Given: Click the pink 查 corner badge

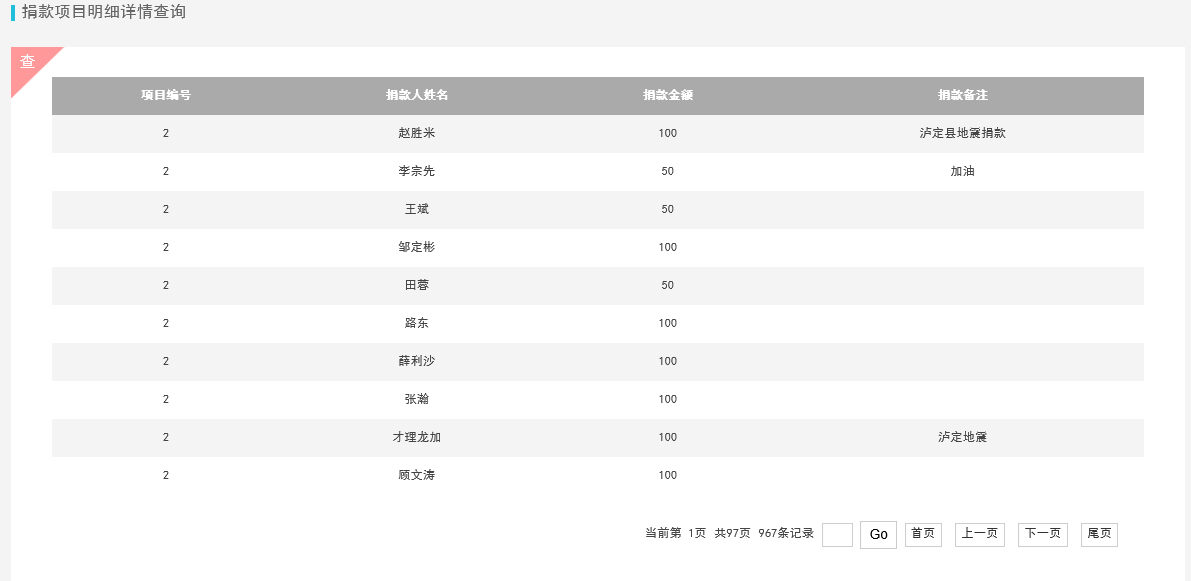Looking at the screenshot, I should [28, 63].
